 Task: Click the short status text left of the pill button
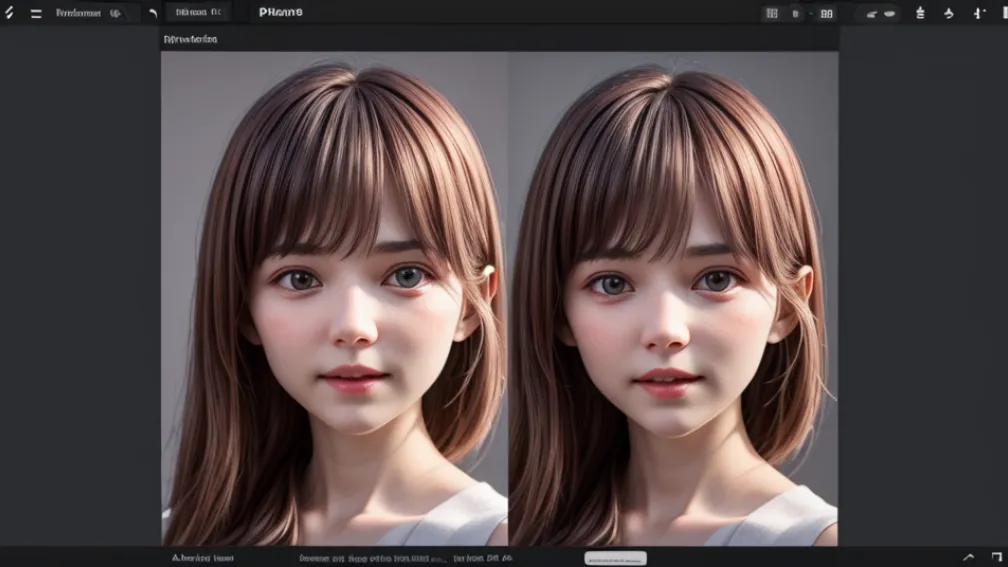coord(483,558)
